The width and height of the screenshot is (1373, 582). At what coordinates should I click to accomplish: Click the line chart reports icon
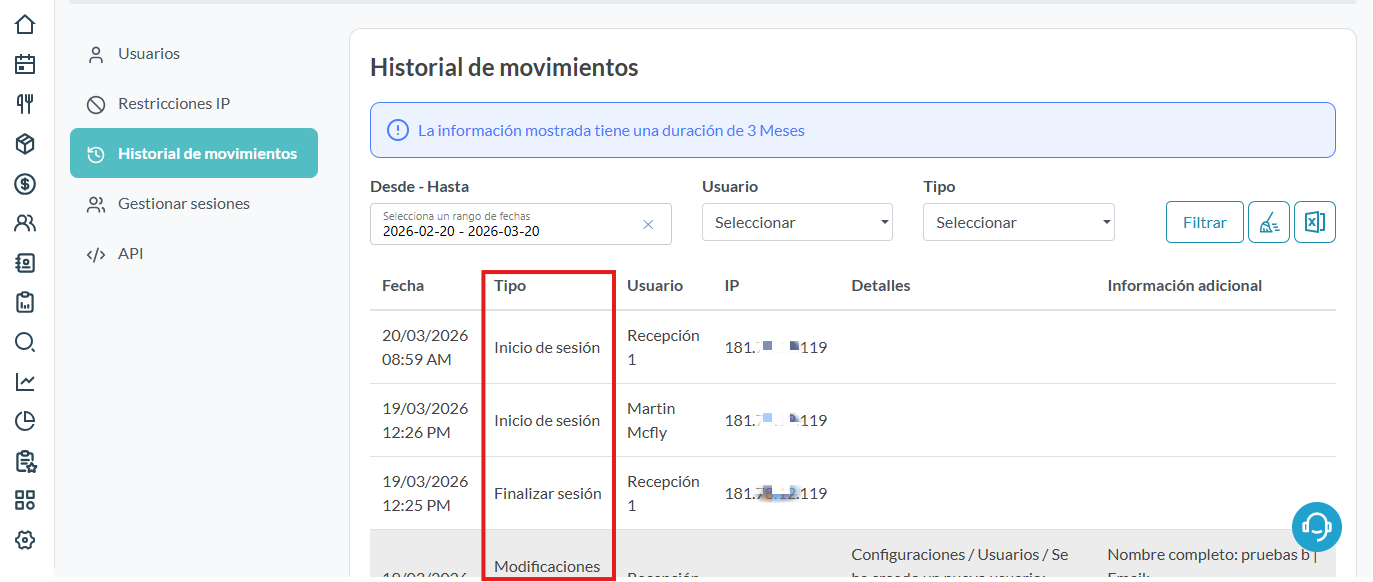25,382
